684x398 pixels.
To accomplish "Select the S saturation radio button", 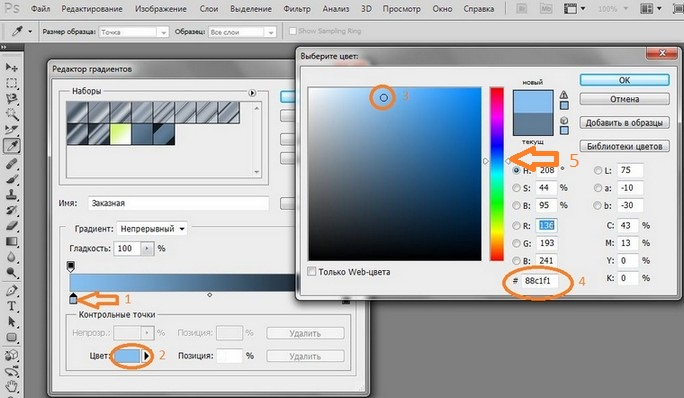I will (516, 188).
